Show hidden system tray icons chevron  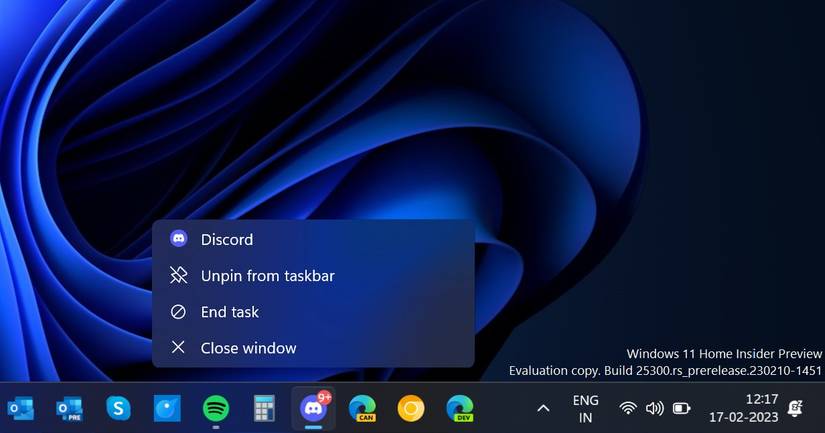(544, 408)
